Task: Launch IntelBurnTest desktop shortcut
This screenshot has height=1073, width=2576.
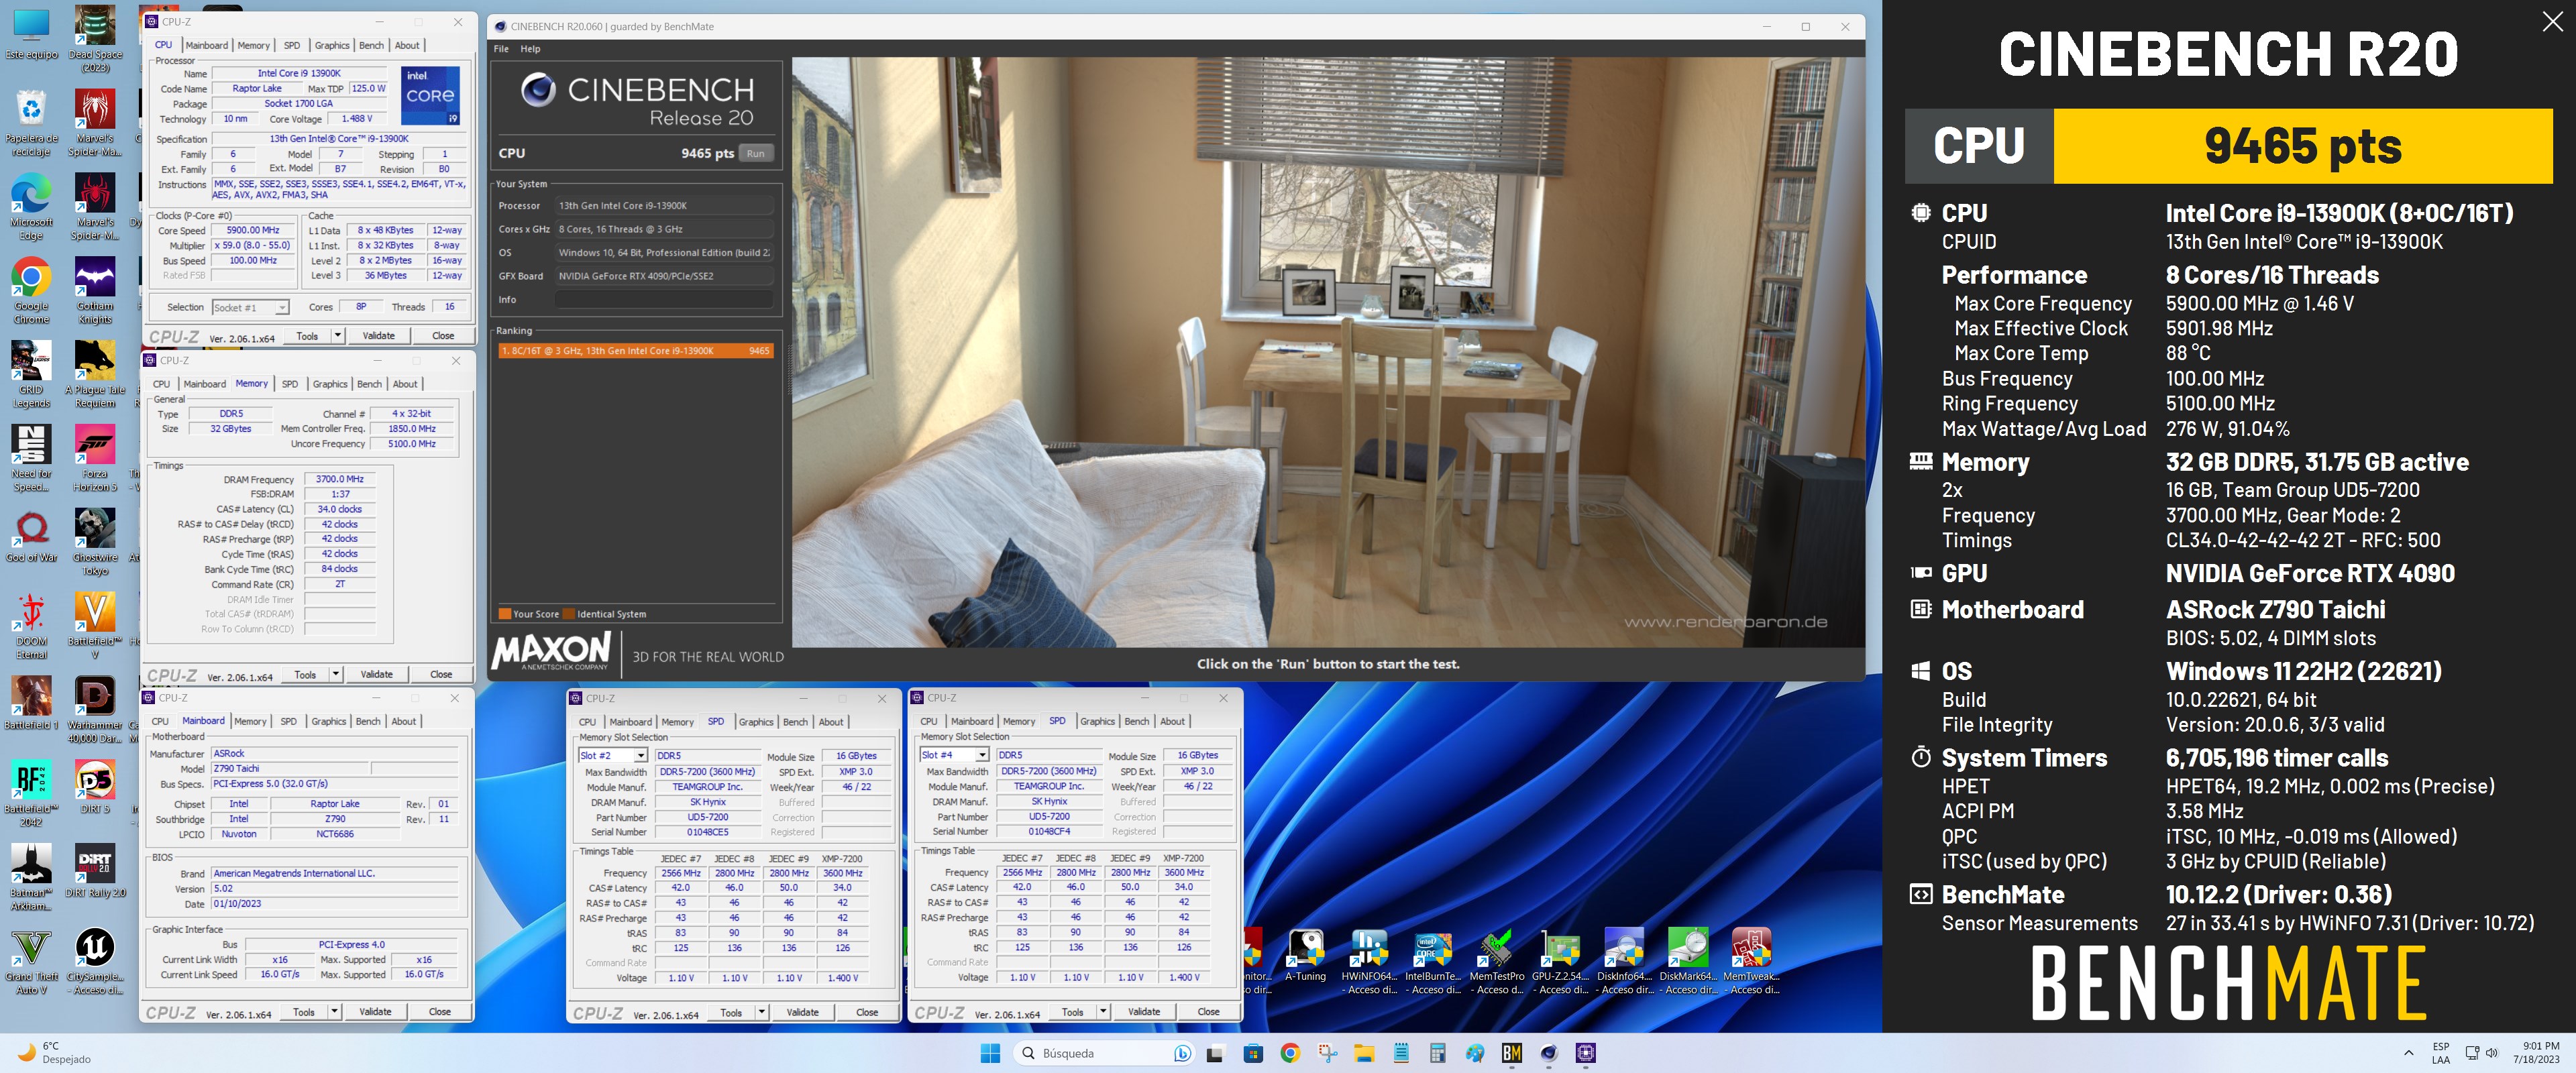Action: point(1433,963)
